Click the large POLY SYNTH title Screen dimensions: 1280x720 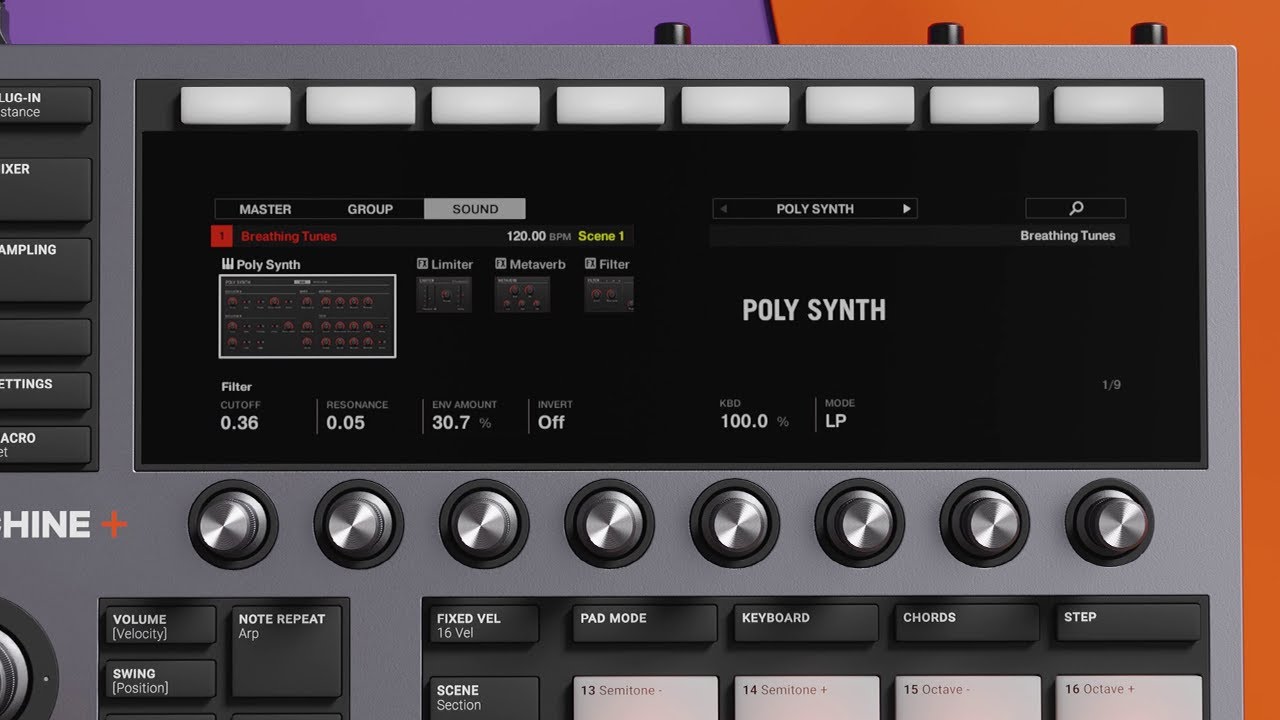click(814, 310)
